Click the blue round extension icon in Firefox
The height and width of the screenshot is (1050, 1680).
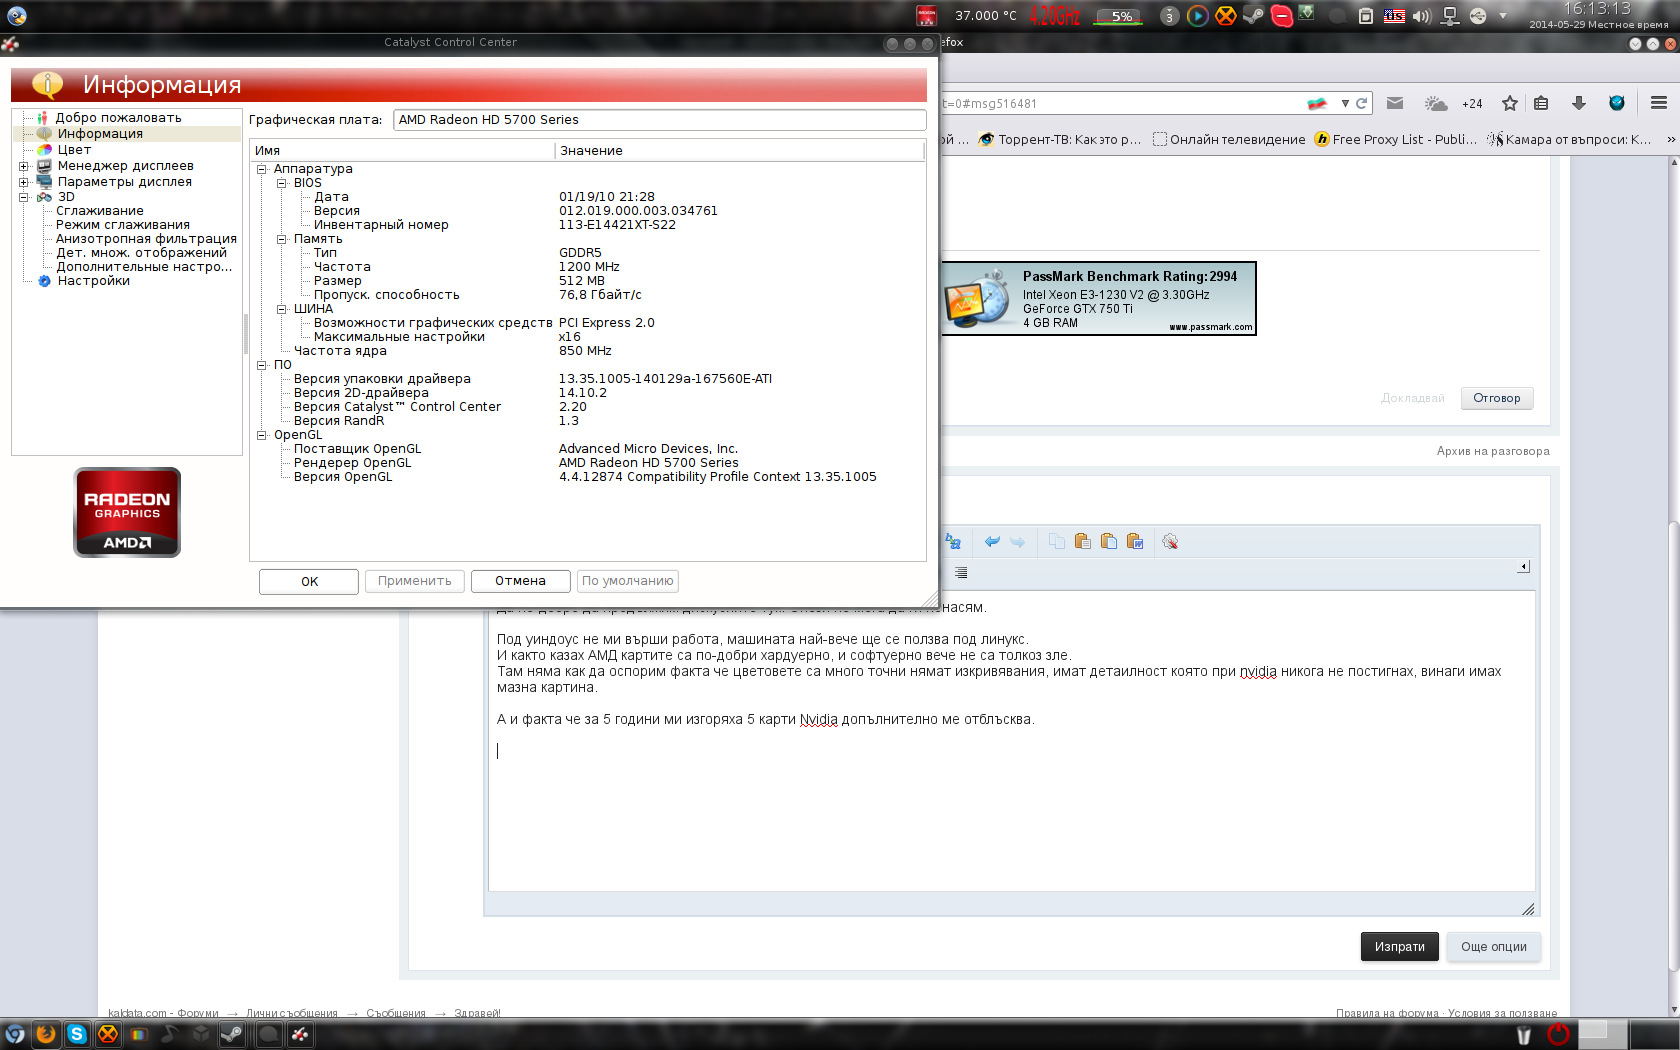1617,103
